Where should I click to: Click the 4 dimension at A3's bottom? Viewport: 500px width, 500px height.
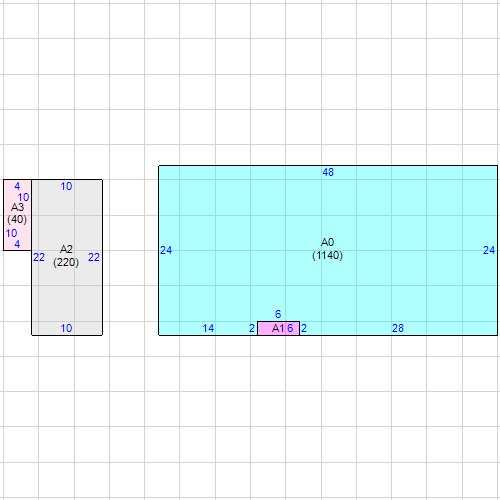[x=17, y=244]
